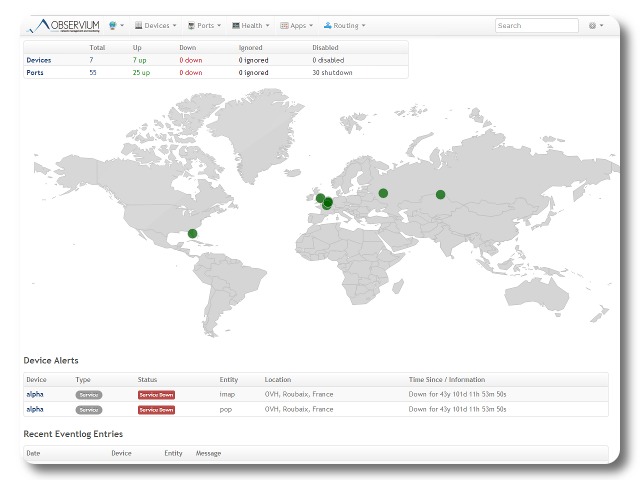Click the Ports link in summary table

tap(35, 72)
